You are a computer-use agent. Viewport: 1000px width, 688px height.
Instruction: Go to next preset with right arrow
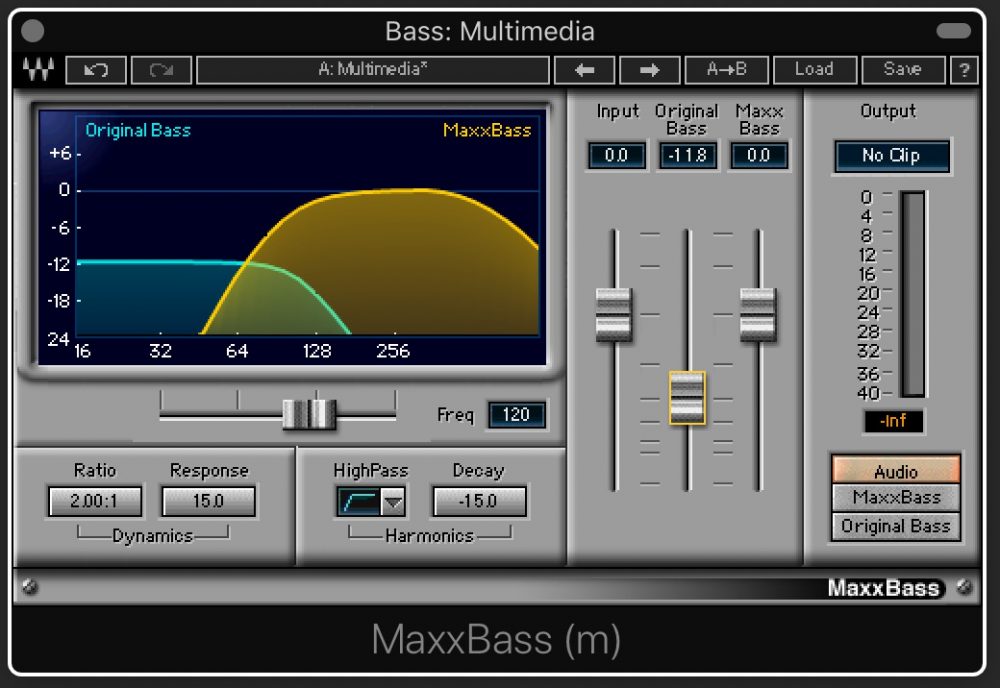649,70
